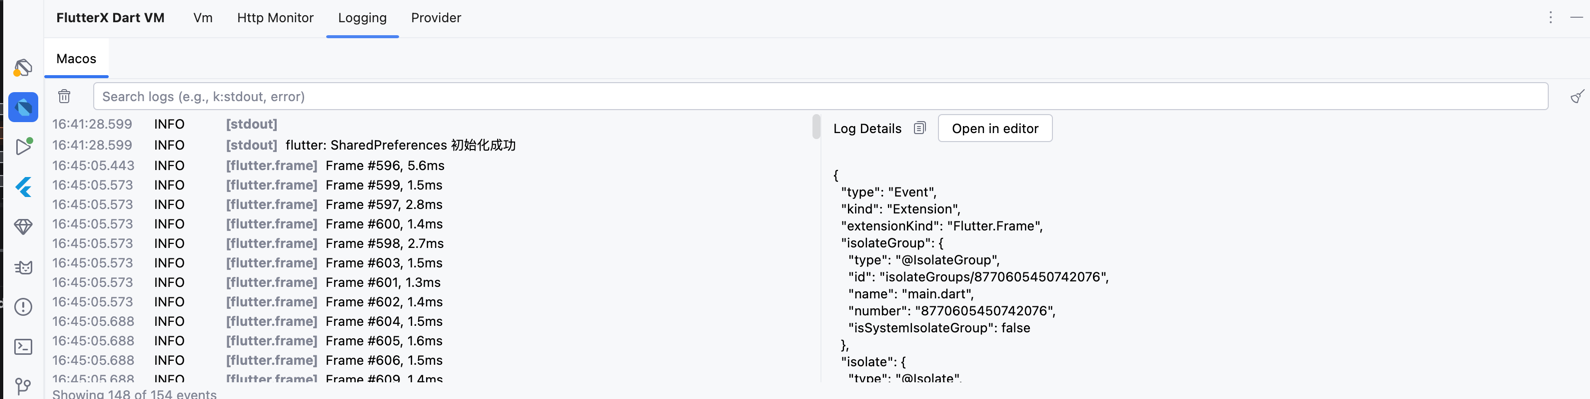Click the Open in editor button

point(995,128)
